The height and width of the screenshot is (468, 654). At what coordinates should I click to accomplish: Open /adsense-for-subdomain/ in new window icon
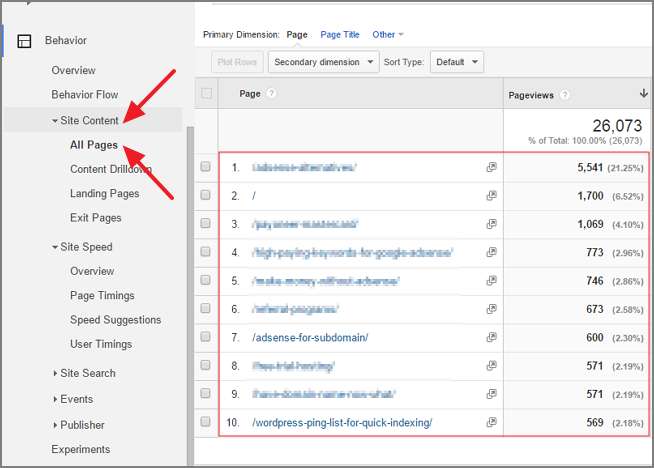(491, 337)
